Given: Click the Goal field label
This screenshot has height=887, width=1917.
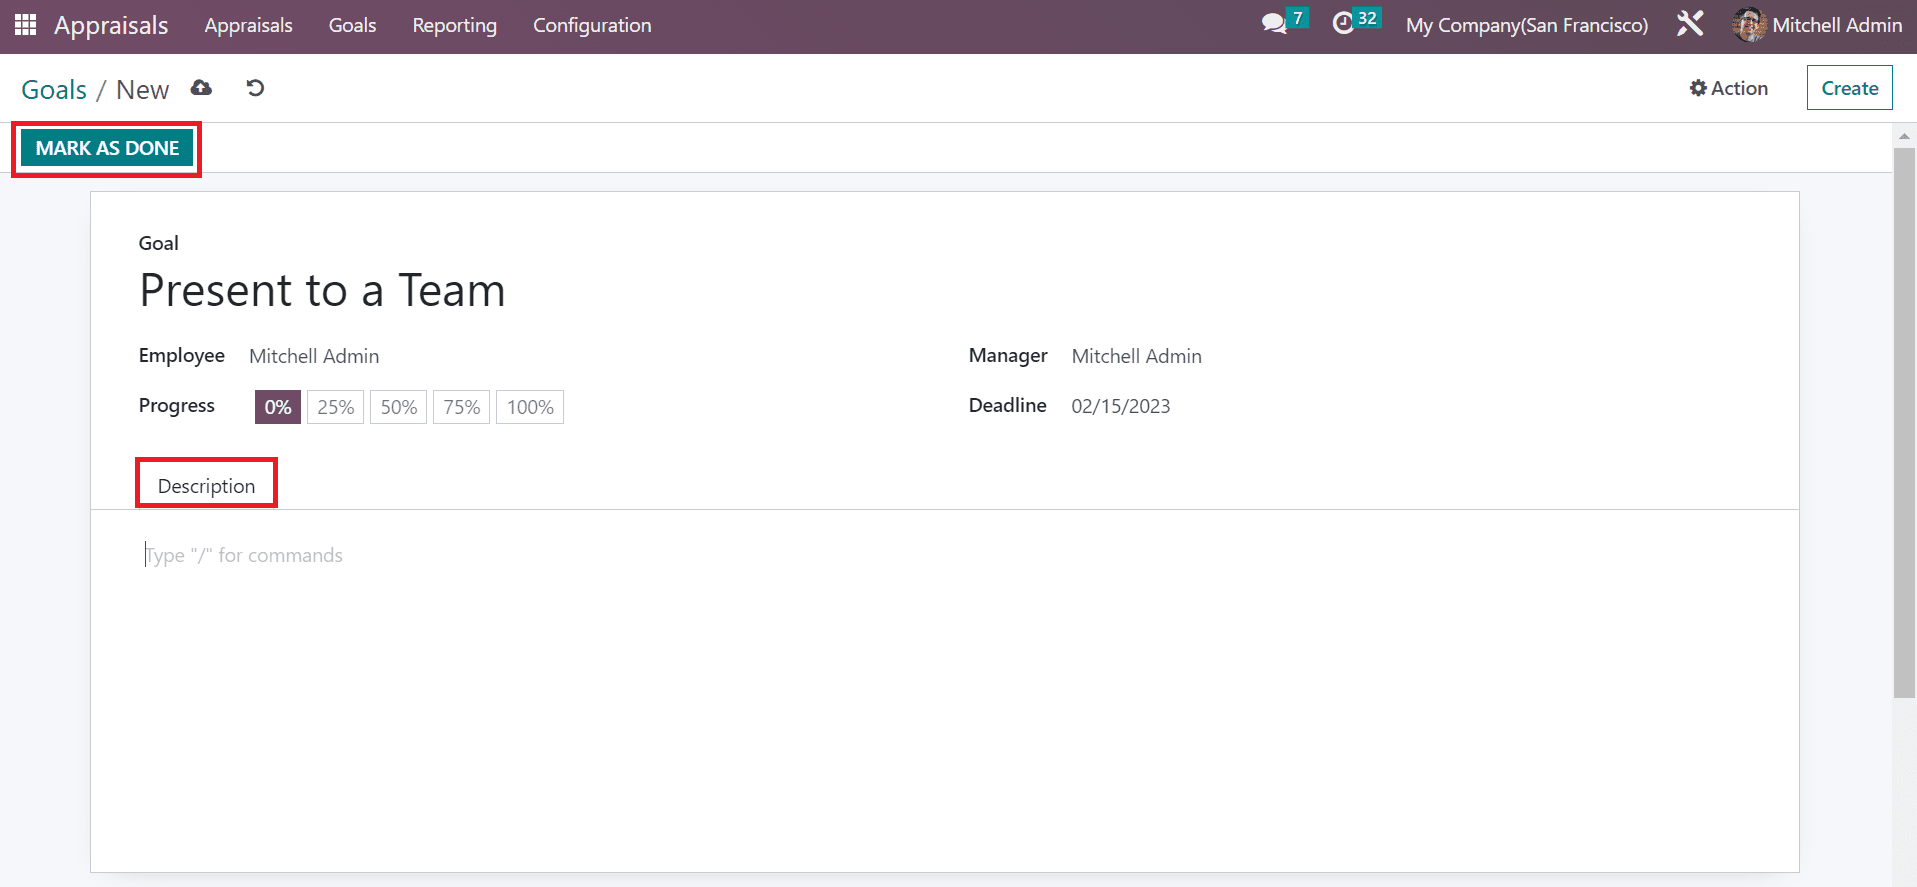Looking at the screenshot, I should pyautogui.click(x=159, y=243).
